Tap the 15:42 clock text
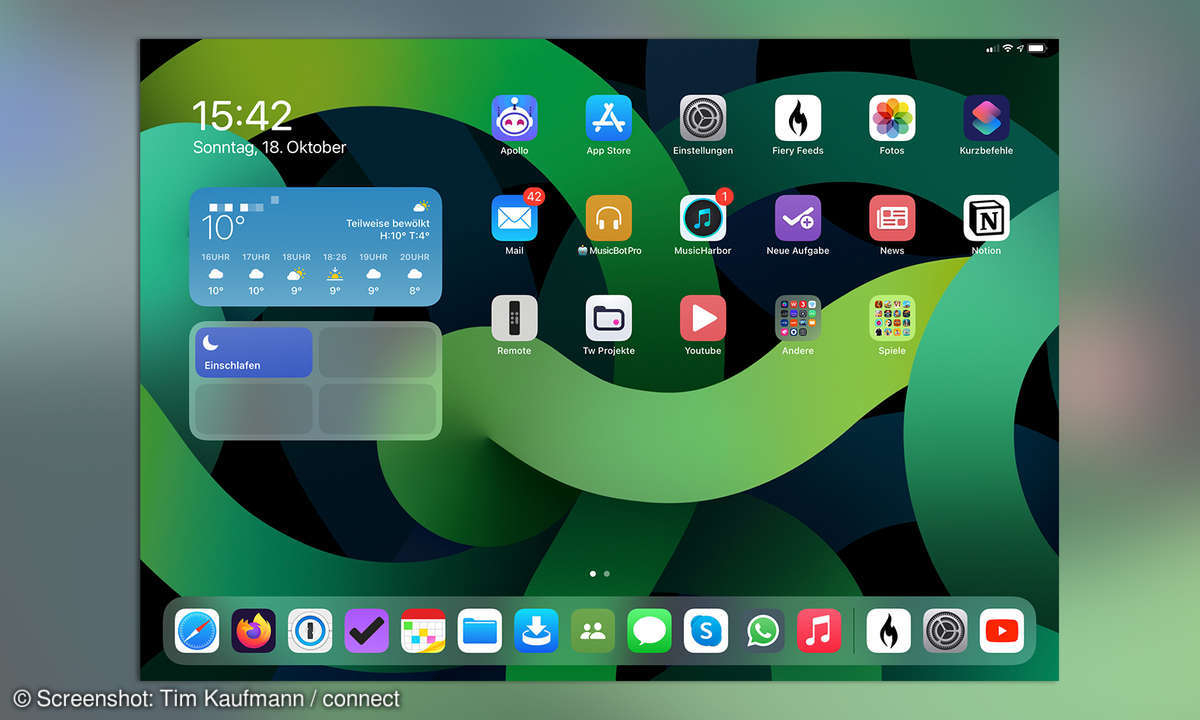Screen dimensions: 1200x720 [242, 116]
